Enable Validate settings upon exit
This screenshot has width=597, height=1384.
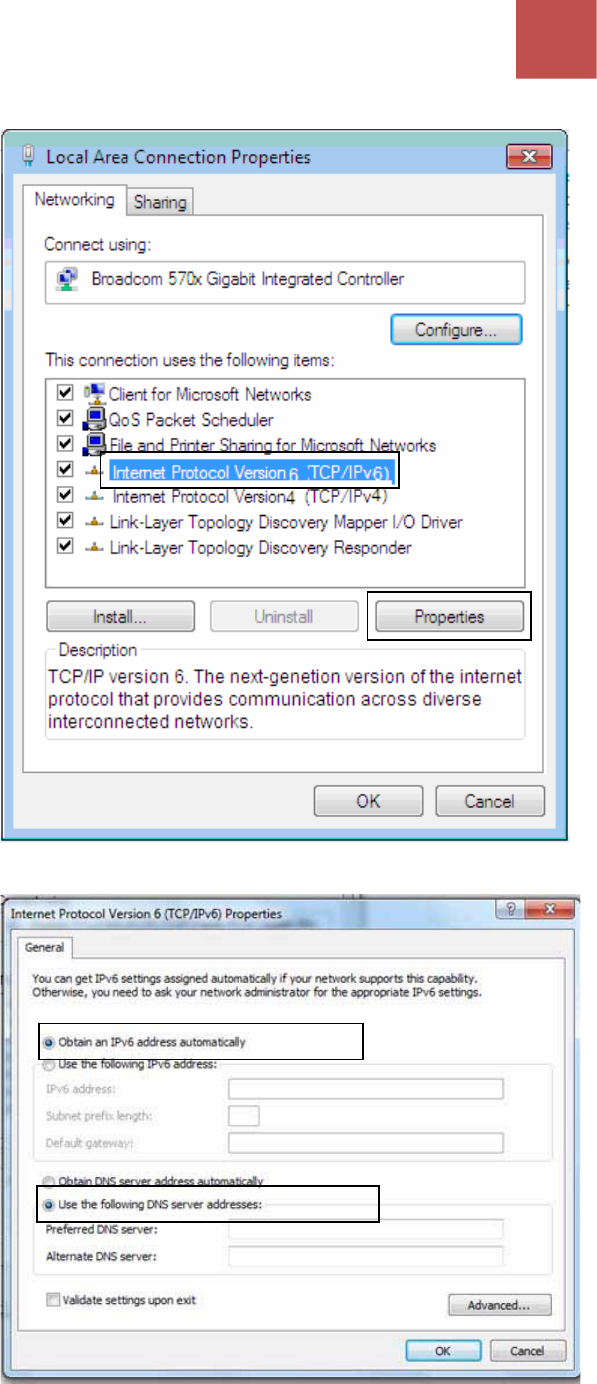pos(54,1300)
